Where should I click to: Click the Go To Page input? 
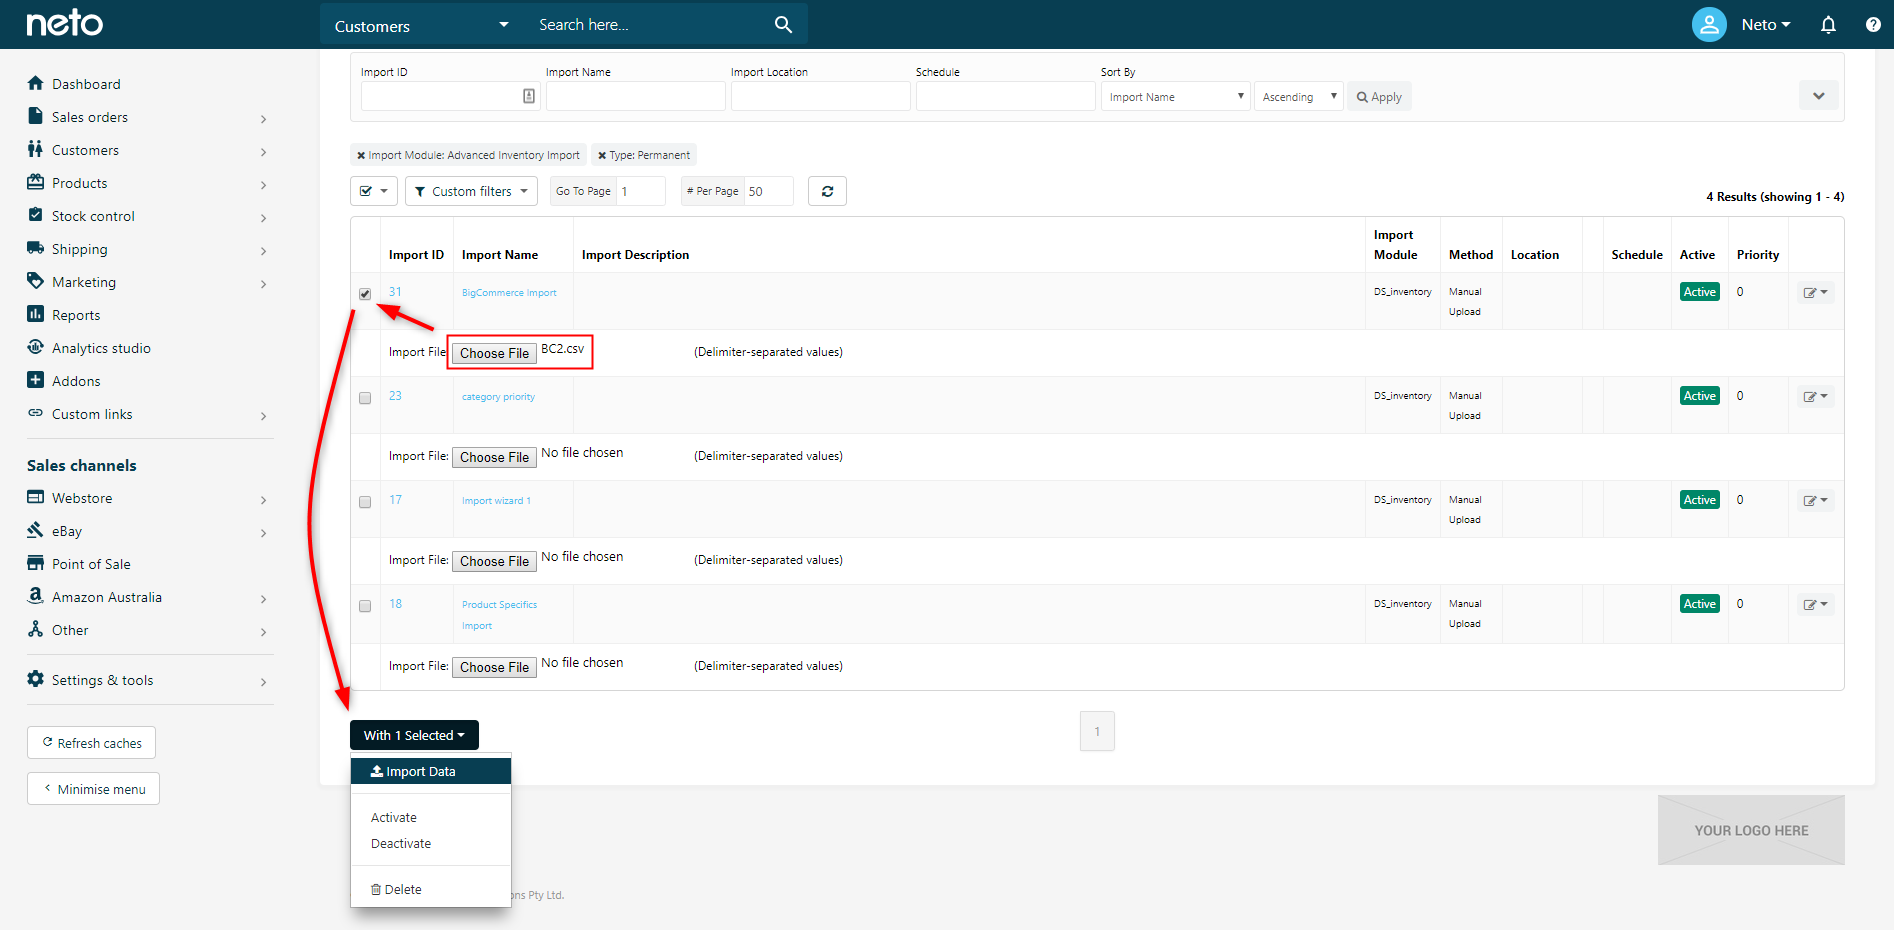[641, 191]
